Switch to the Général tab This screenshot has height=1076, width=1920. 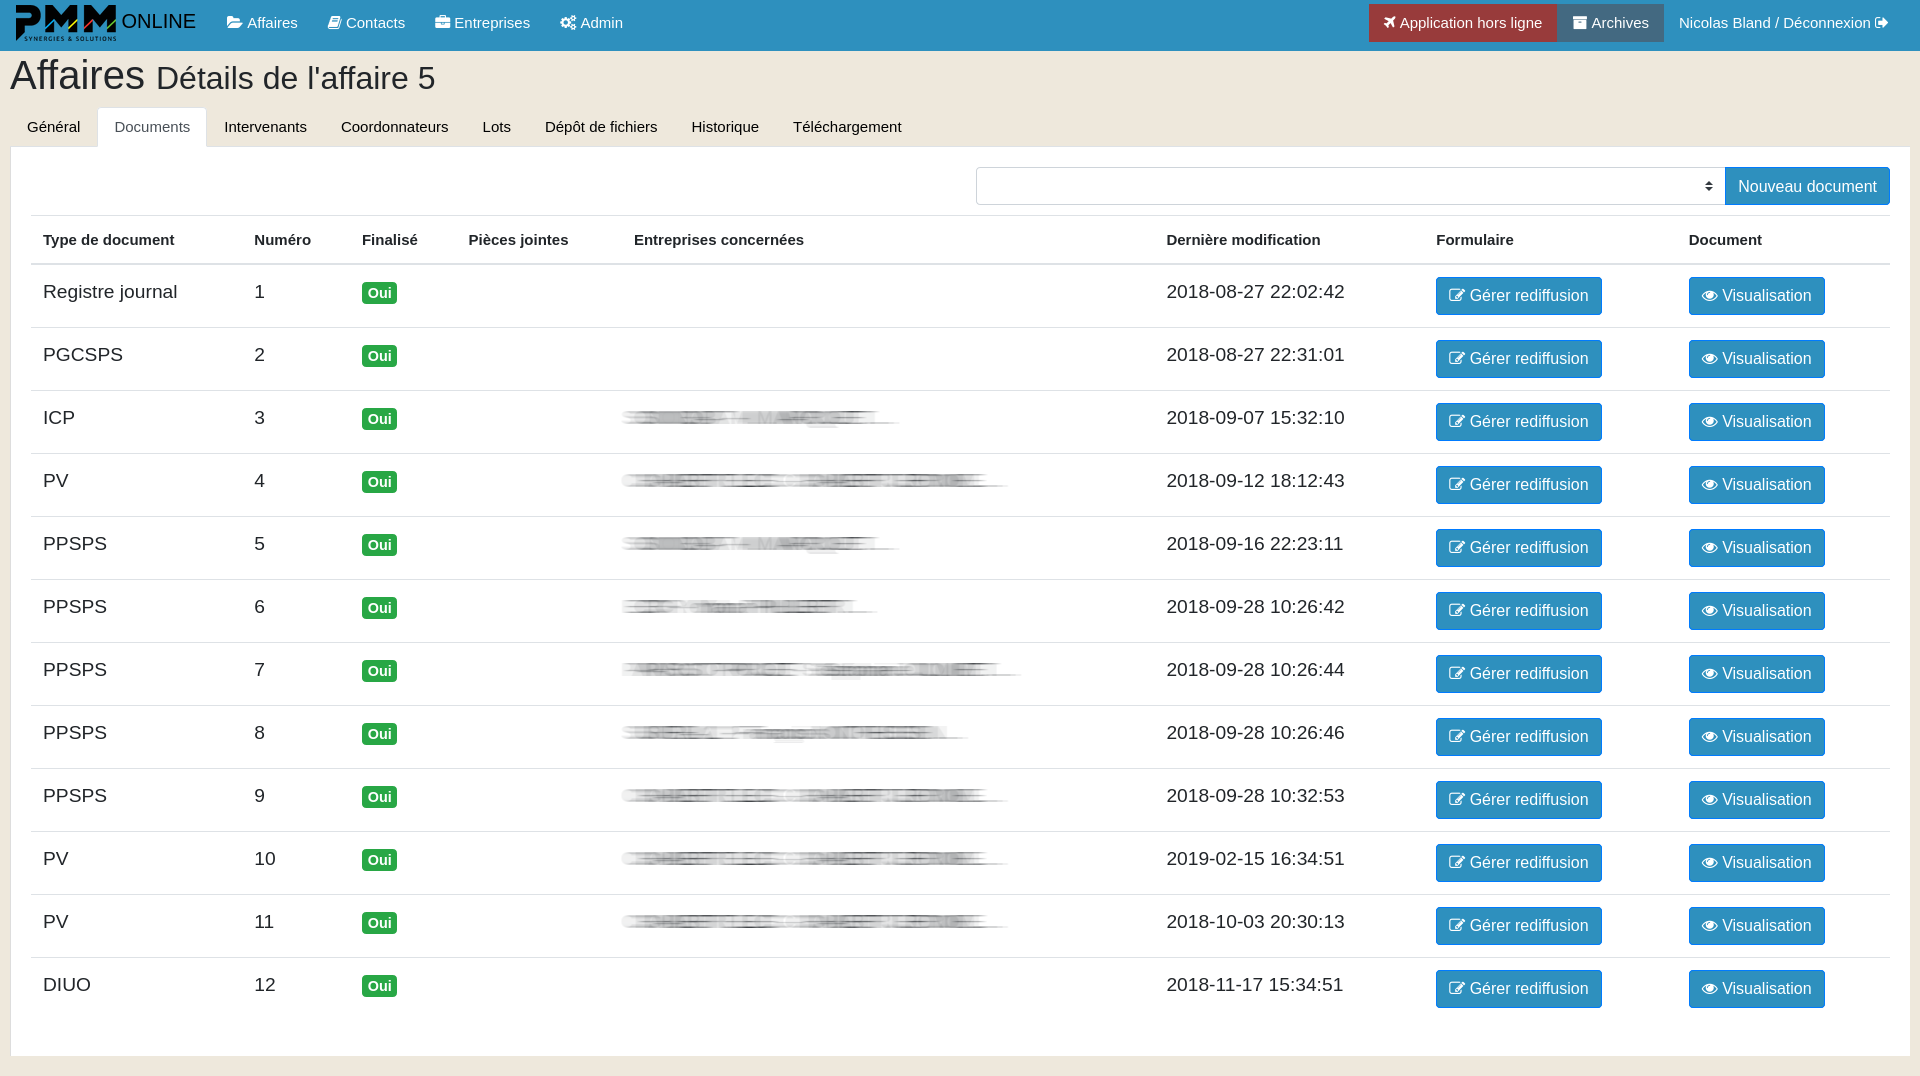pos(53,127)
